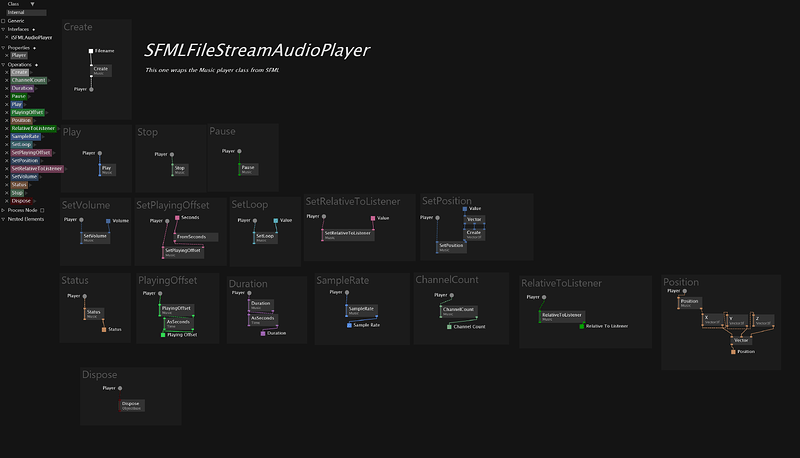Click the X icon next to Position operation
This screenshot has height=458, width=800.
click(7, 120)
